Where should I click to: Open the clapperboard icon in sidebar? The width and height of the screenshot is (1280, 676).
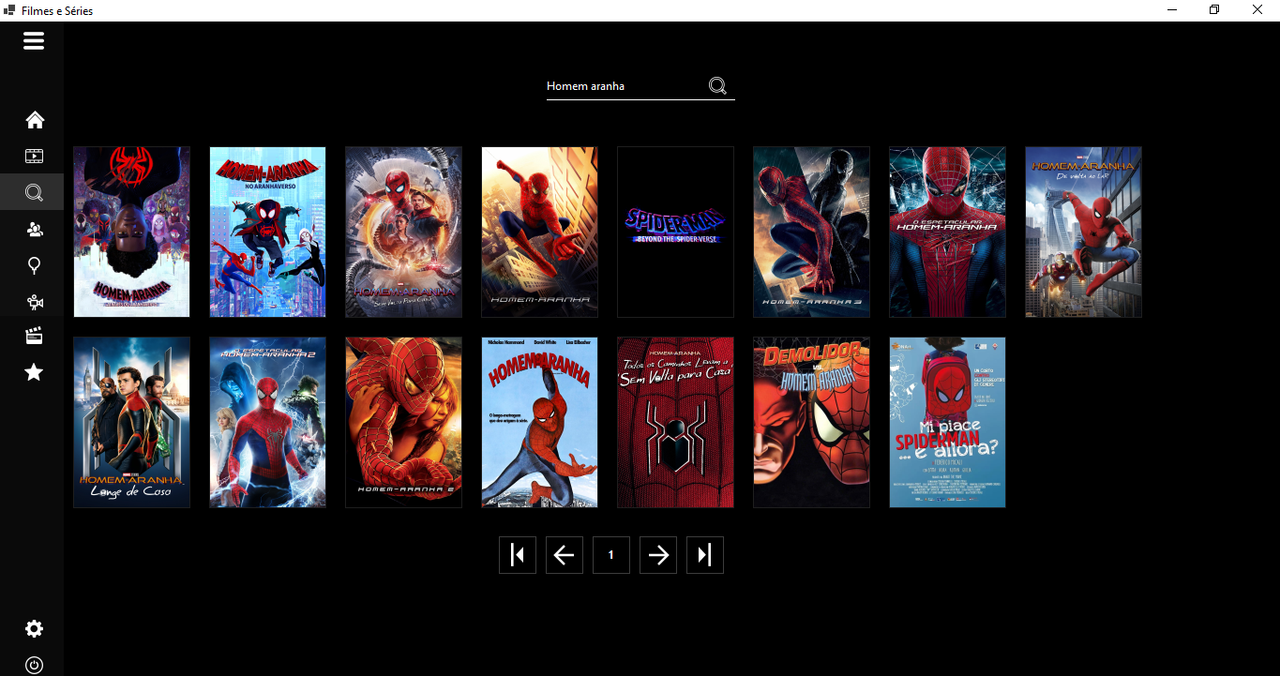click(x=34, y=336)
